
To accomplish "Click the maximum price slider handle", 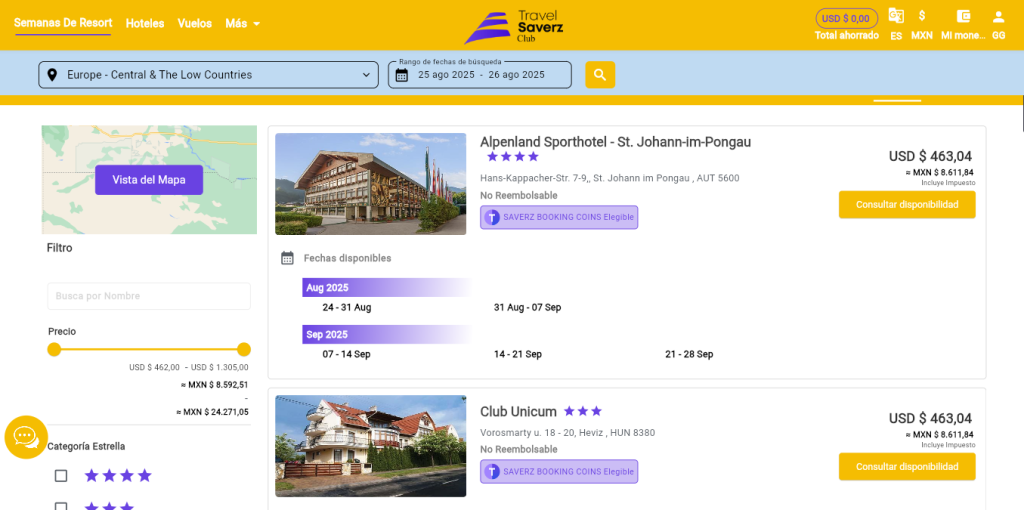I will (x=244, y=350).
